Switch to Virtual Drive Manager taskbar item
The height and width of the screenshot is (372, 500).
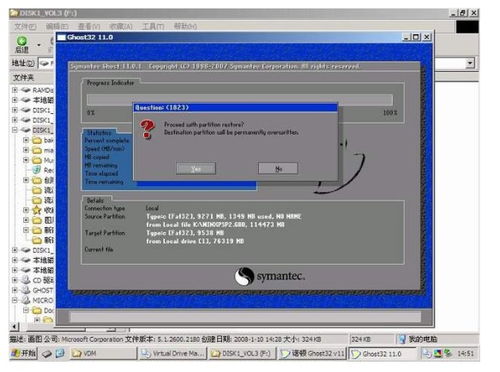point(172,353)
